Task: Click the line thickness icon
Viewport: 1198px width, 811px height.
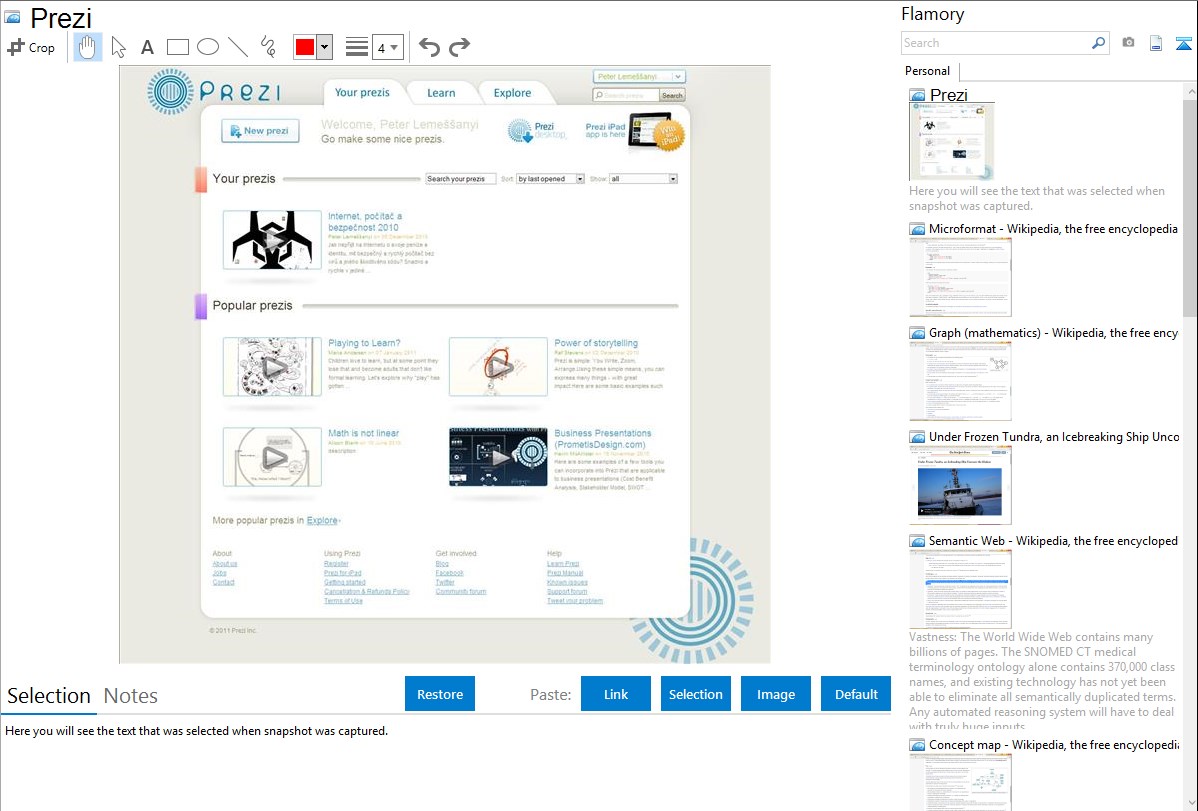Action: point(357,47)
